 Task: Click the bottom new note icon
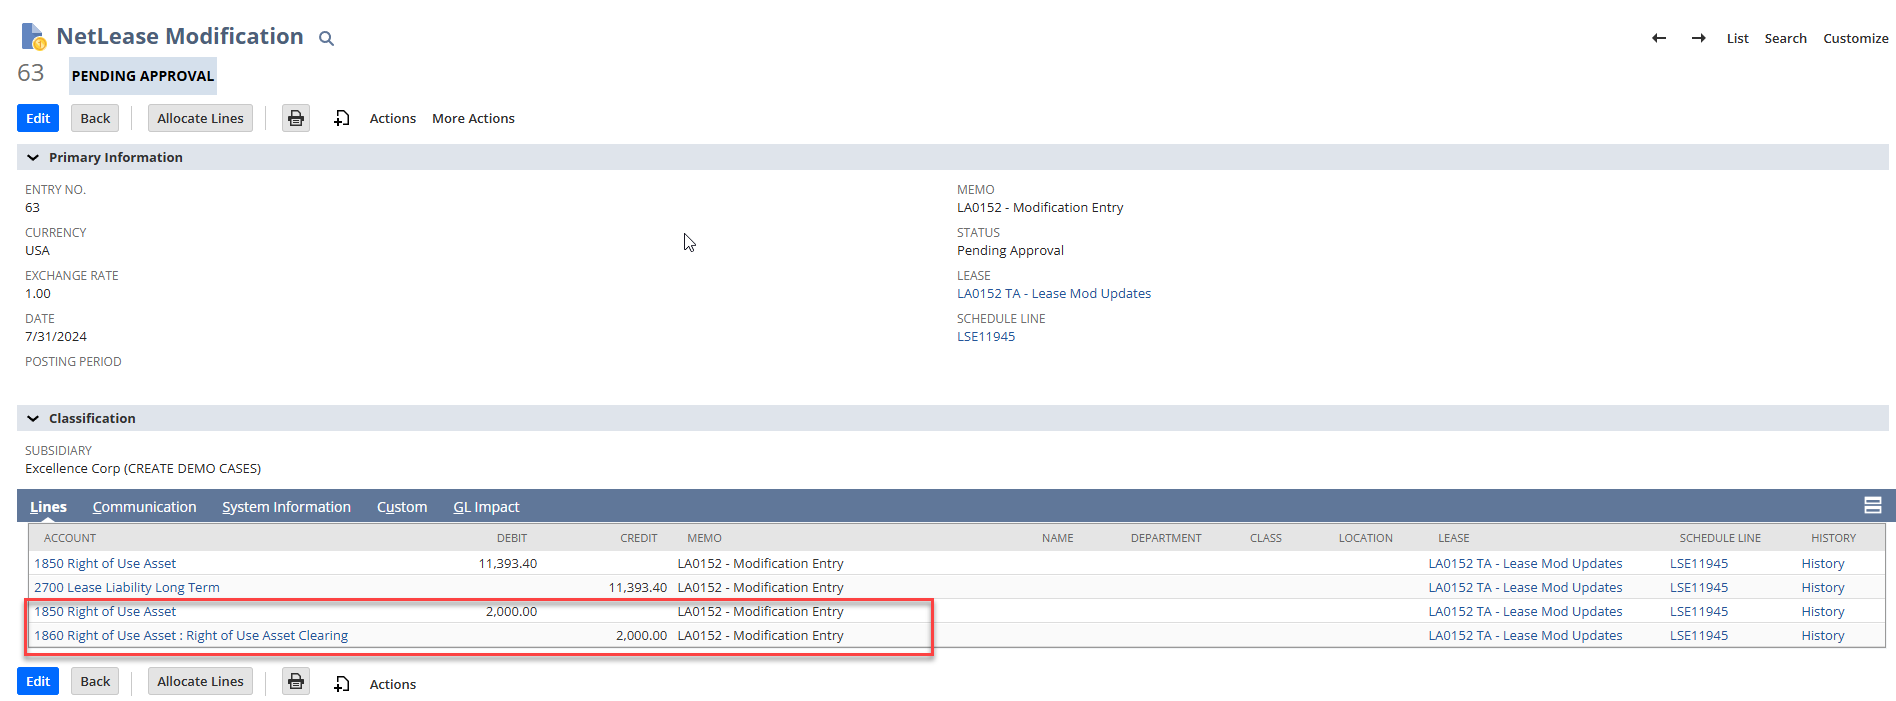pos(342,684)
